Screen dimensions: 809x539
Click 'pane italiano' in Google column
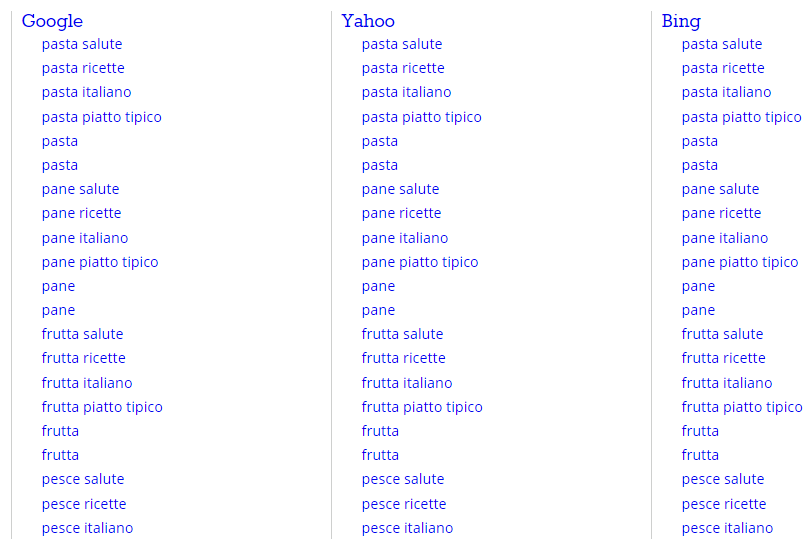tap(85, 238)
